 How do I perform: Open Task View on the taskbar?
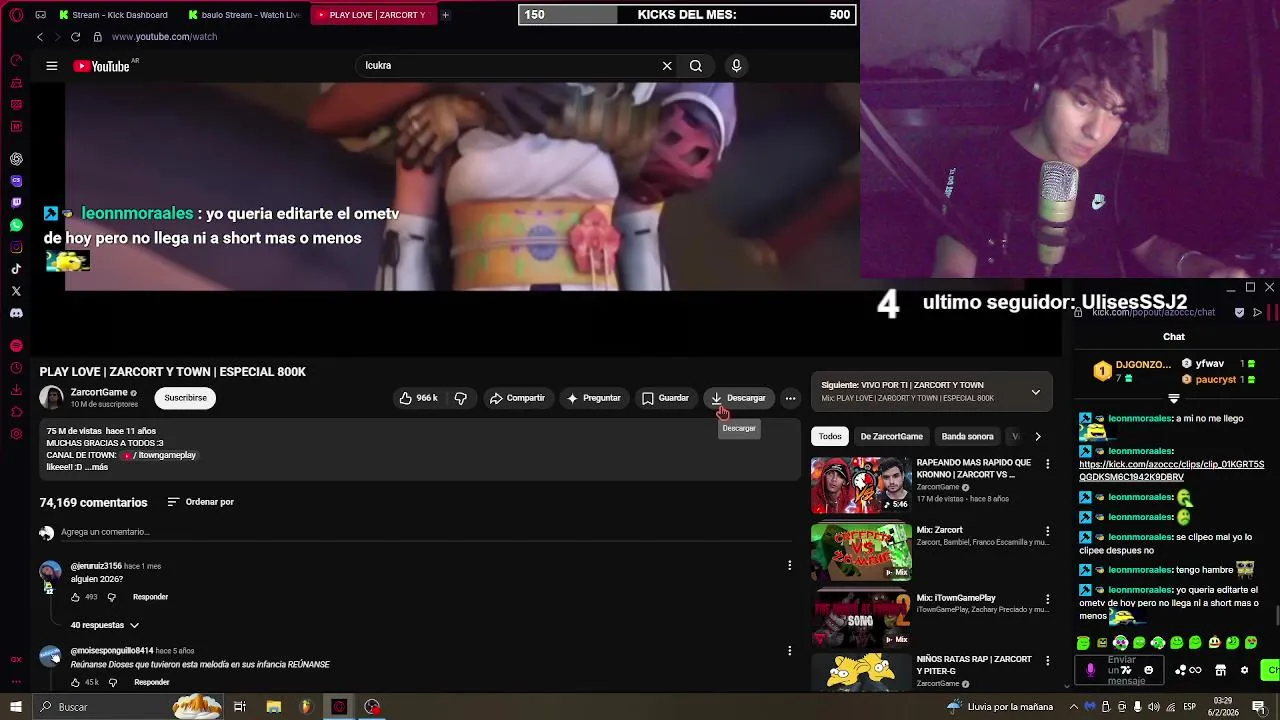240,707
